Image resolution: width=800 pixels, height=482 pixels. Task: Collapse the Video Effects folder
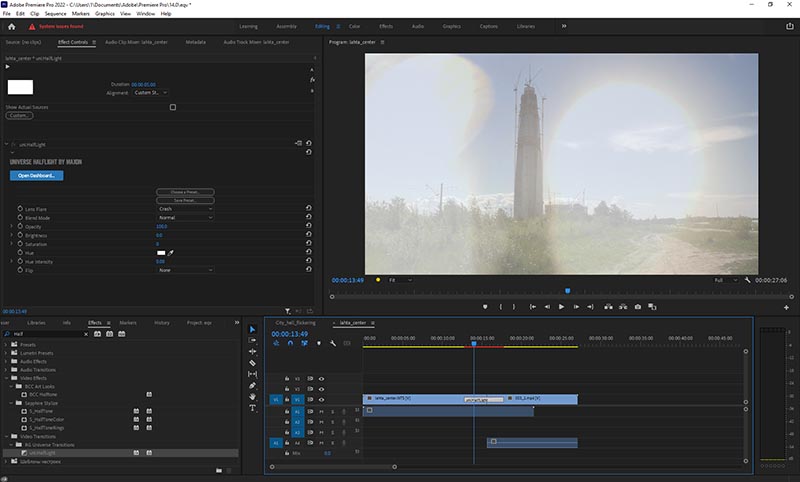point(6,378)
